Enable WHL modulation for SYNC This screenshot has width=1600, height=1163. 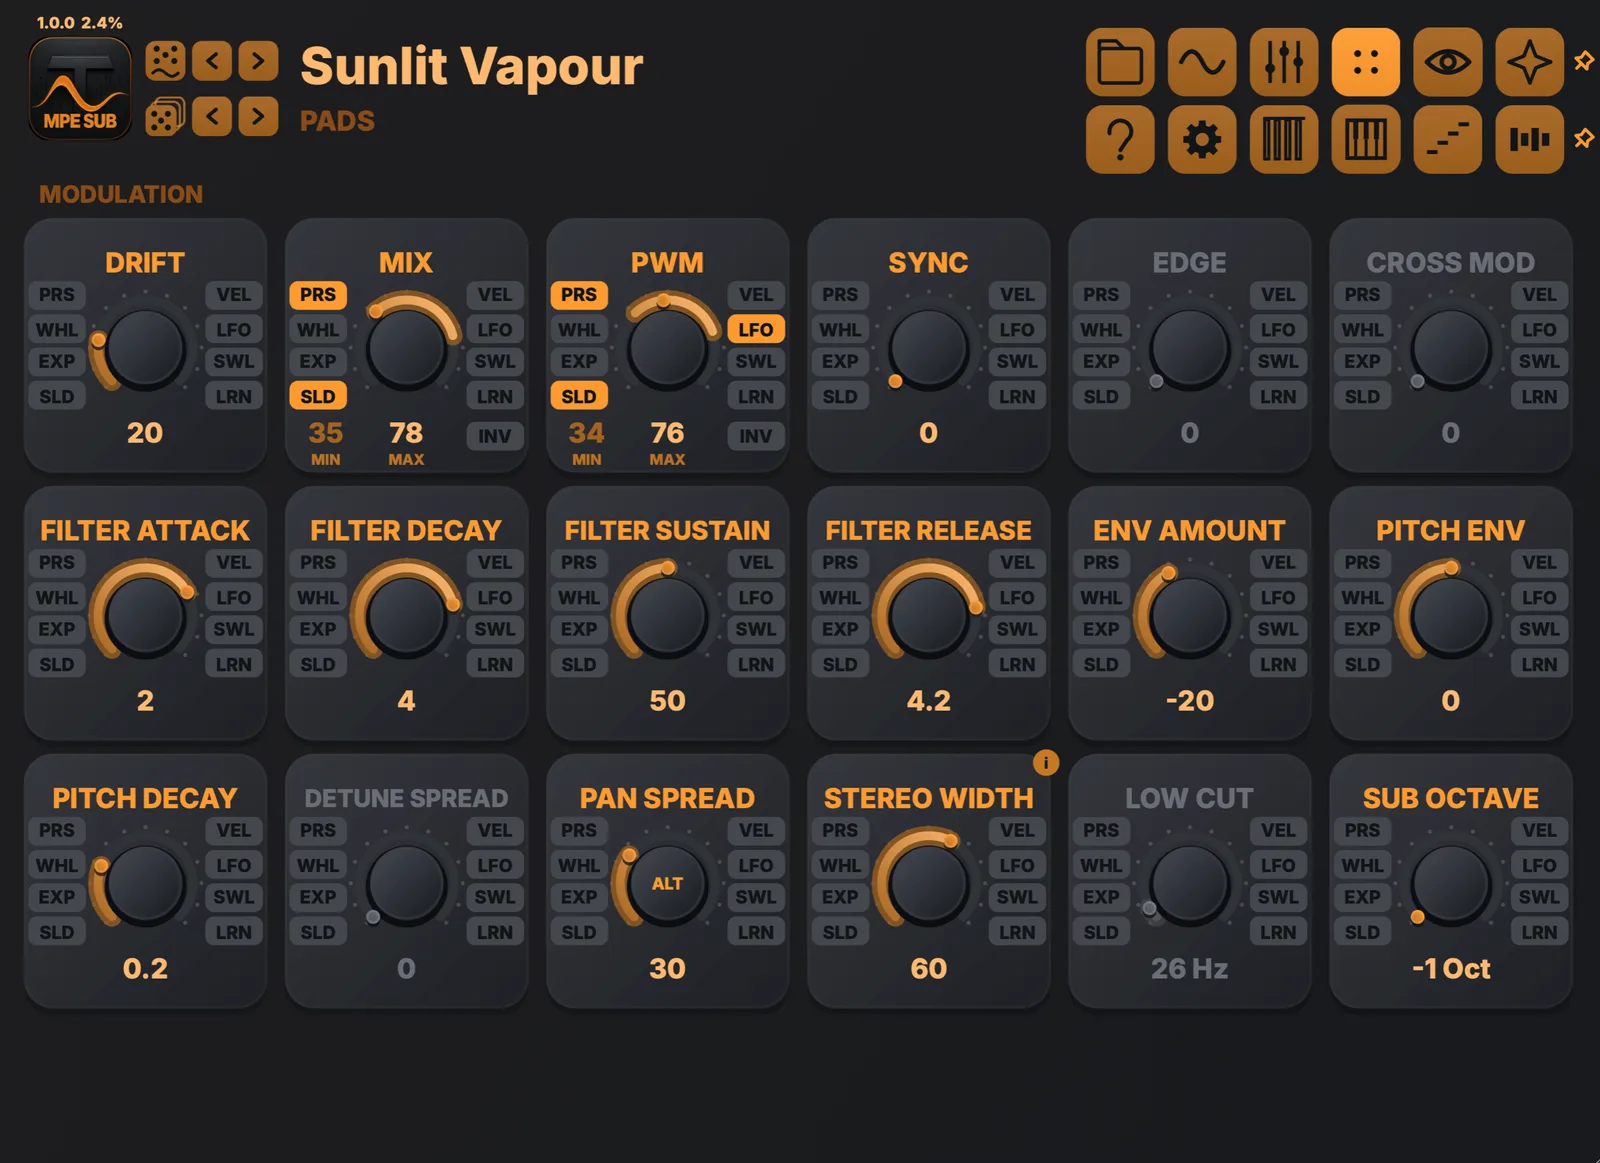pos(840,329)
